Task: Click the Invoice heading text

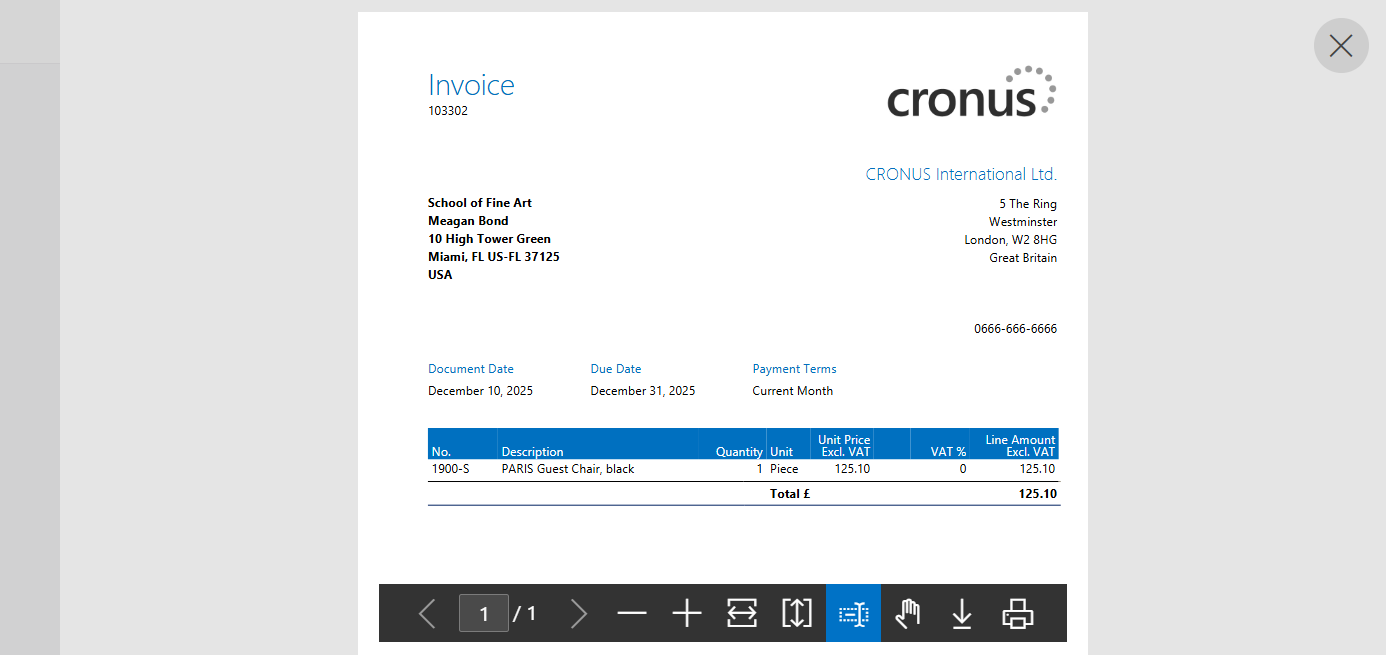Action: point(471,85)
